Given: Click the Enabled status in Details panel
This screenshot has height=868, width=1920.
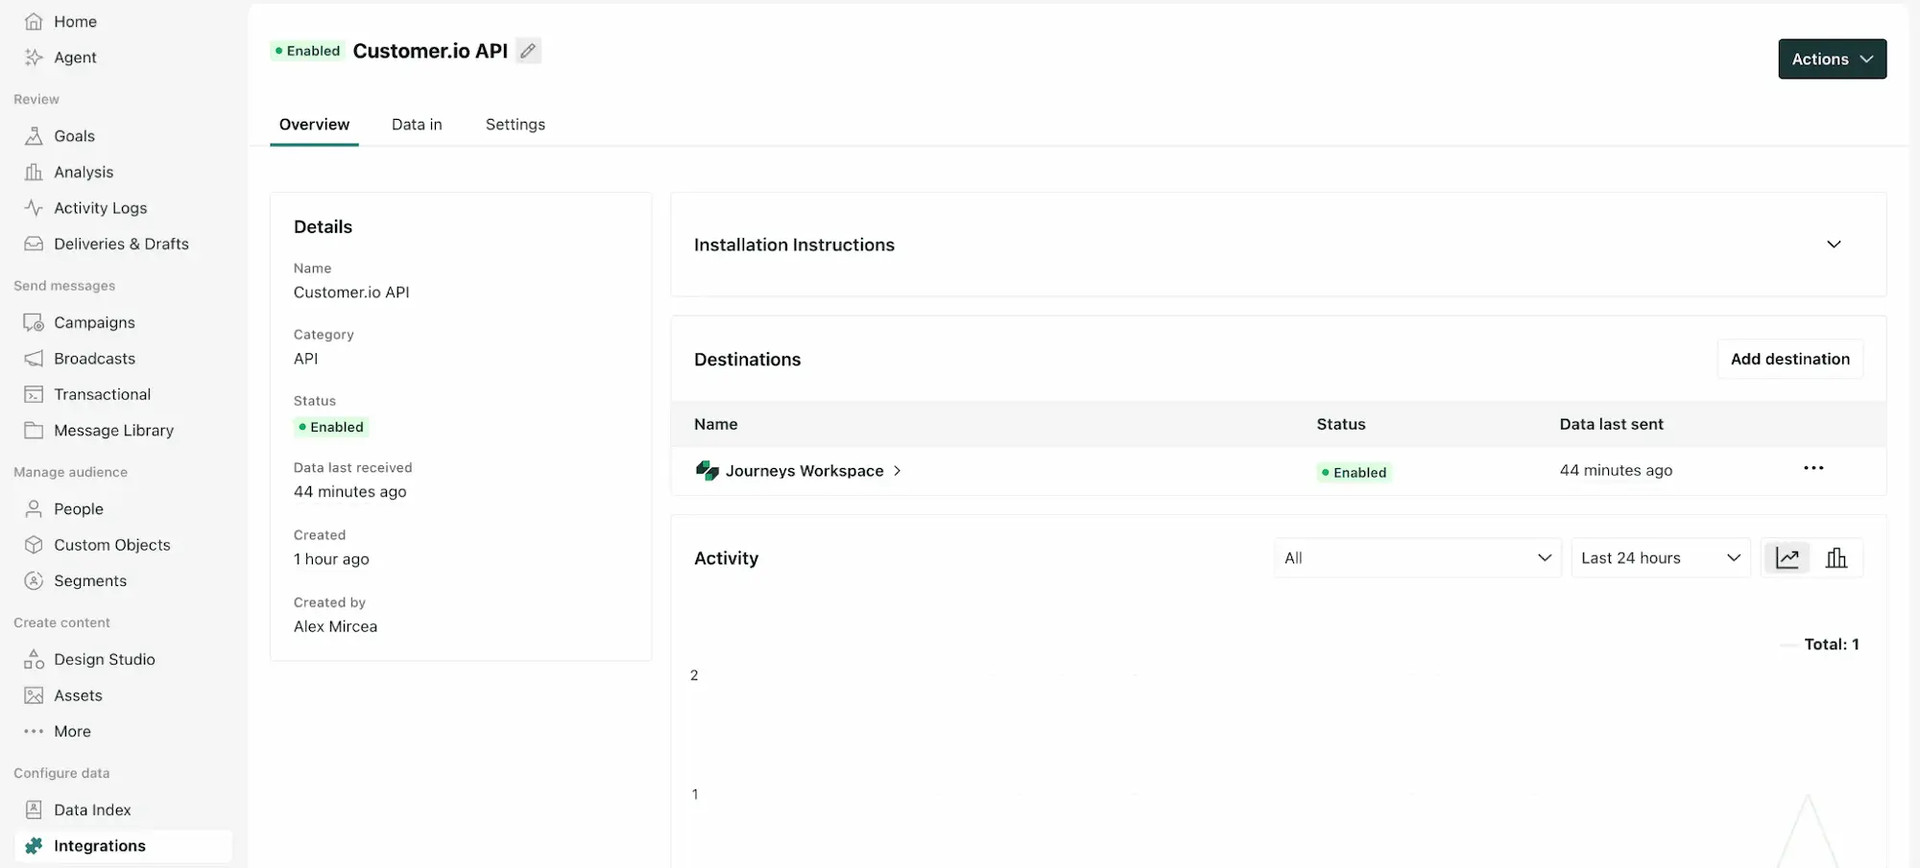Looking at the screenshot, I should tap(331, 427).
